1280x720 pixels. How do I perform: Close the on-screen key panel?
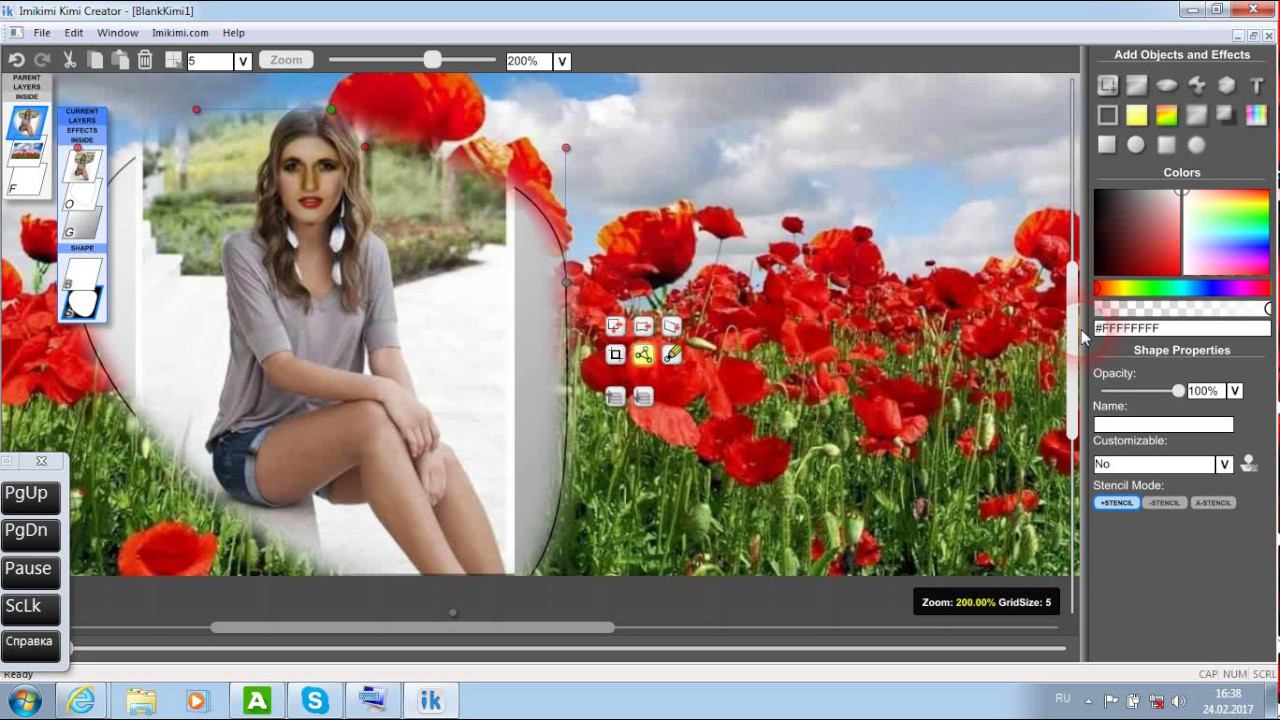41,461
